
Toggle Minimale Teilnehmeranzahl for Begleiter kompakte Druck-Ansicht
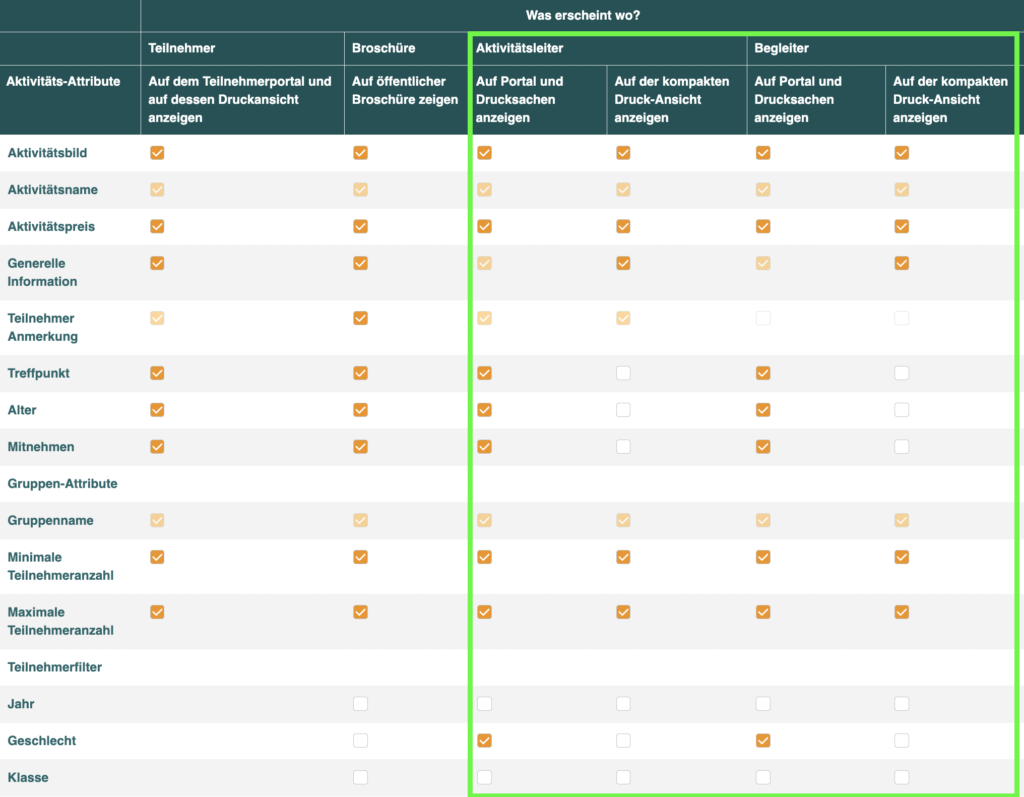(x=902, y=557)
